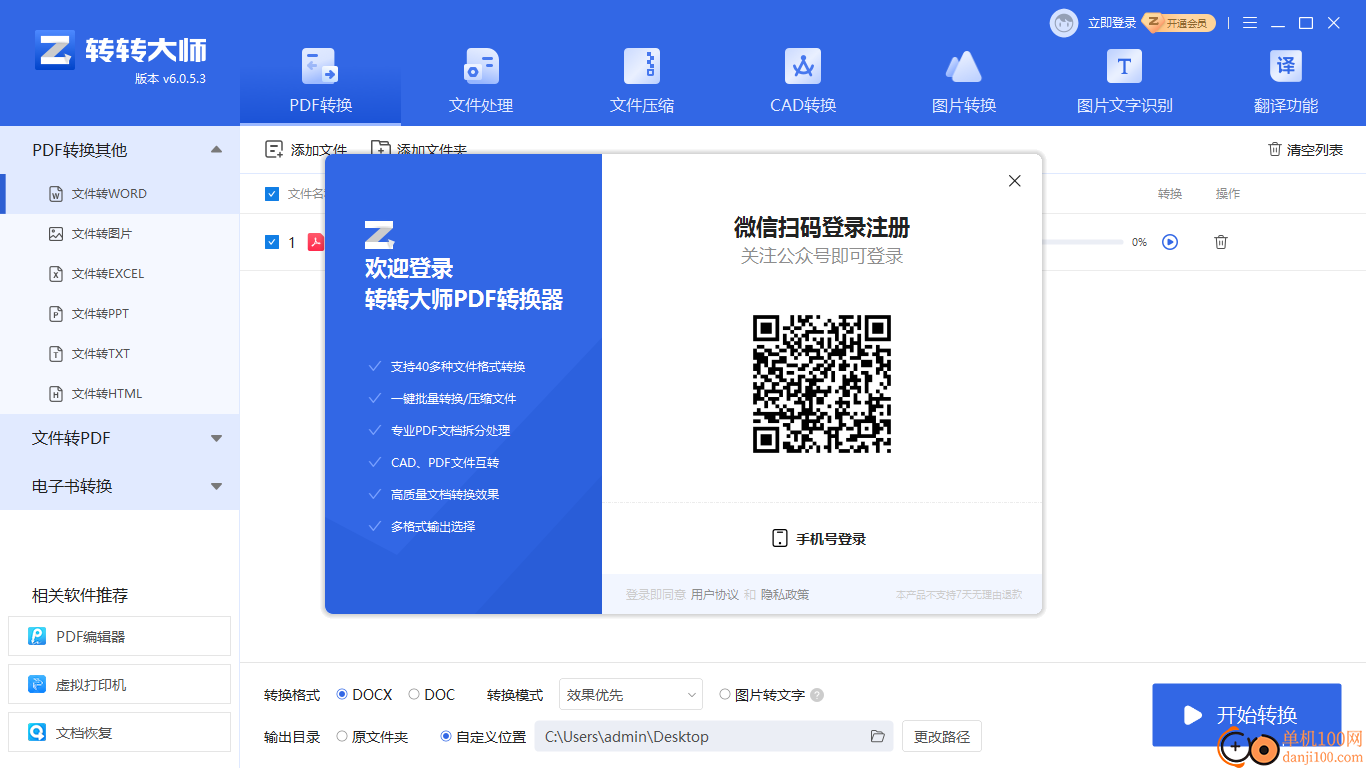Select 文件转EXCEL in sidebar
This screenshot has width=1366, height=768.
click(x=120, y=274)
